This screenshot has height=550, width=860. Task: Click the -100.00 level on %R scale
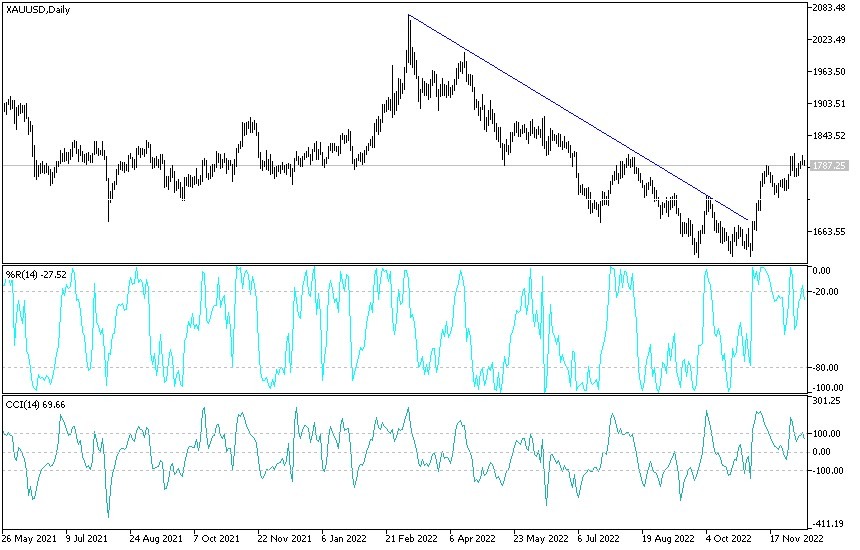pyautogui.click(x=828, y=388)
